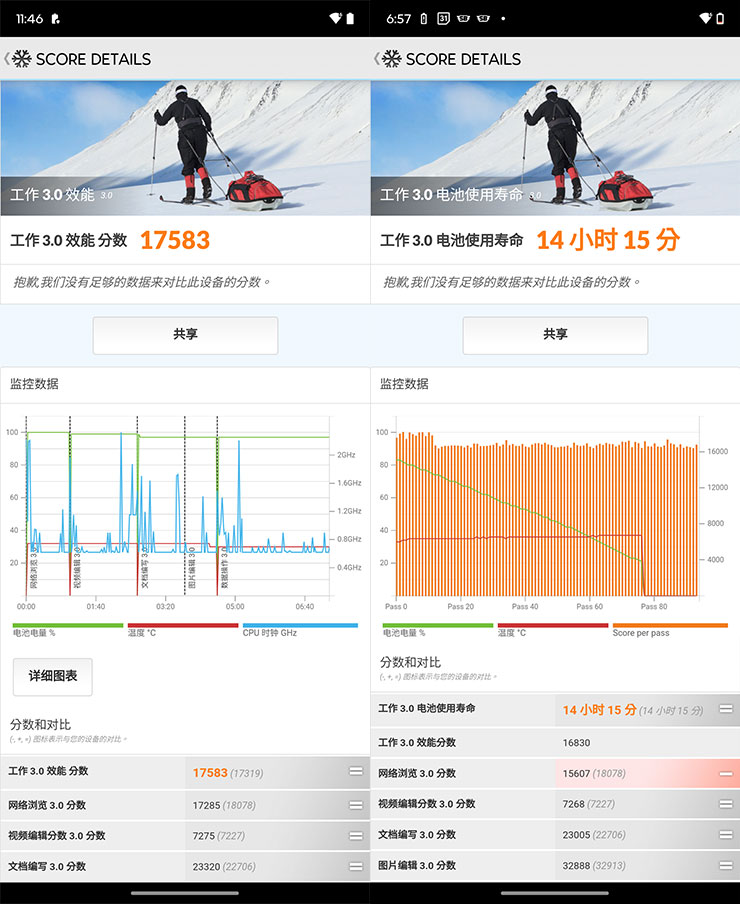Tap left screen home gesture bar
740x904 pixels.
[x=185, y=893]
